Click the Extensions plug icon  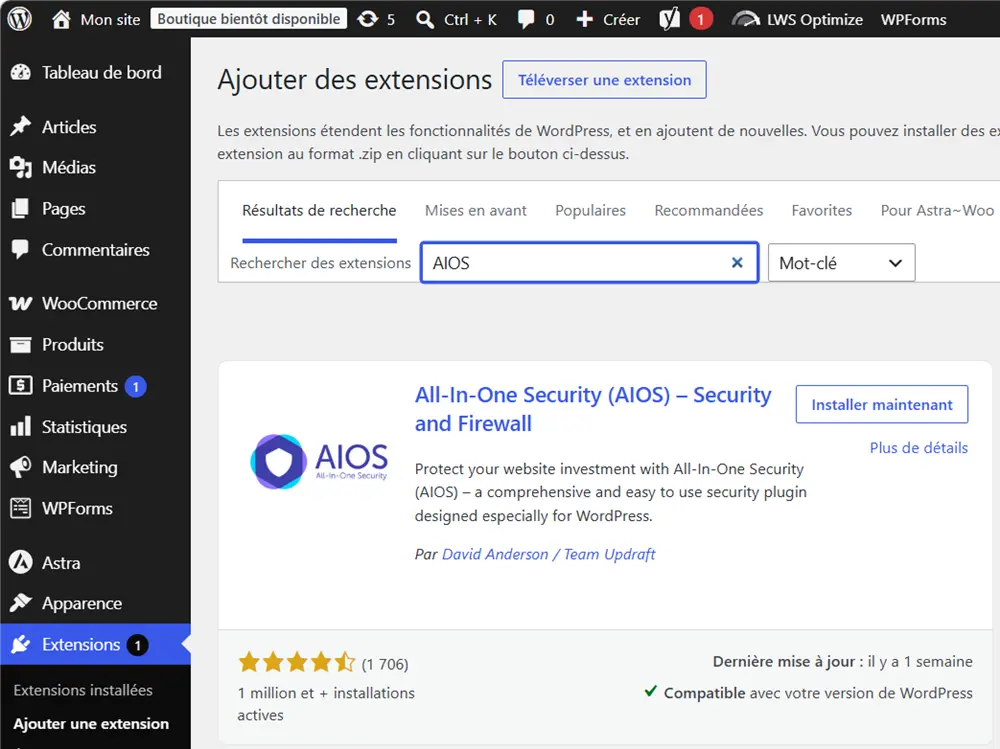(20, 644)
